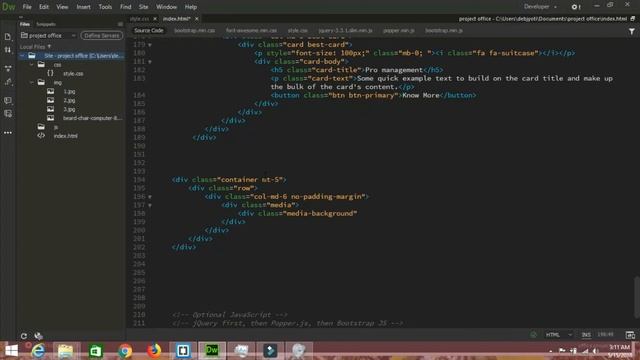Click the Expand All code icon in sidebar
Viewport: 640px width, 360px height.
pos(8,68)
